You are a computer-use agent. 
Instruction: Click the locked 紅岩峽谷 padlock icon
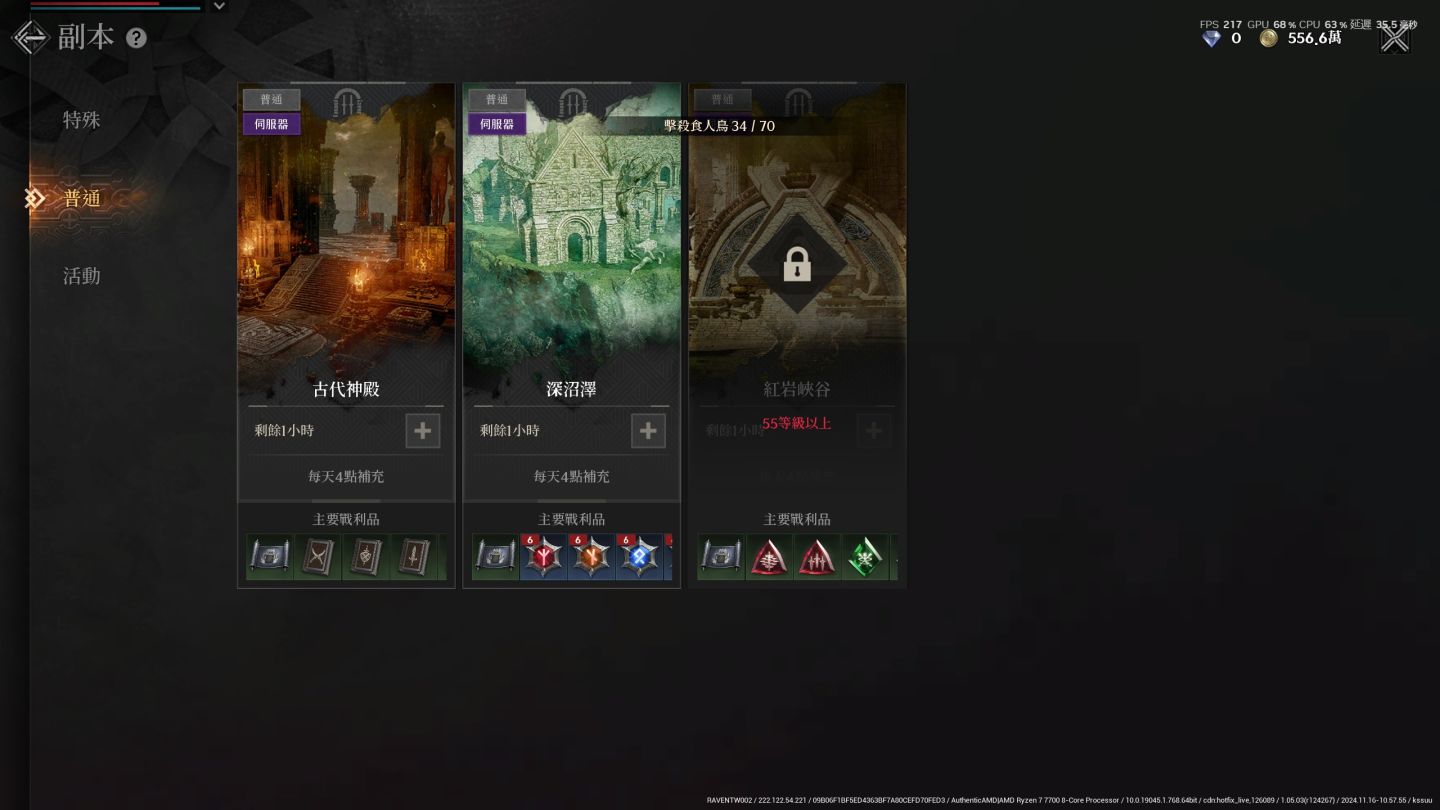[797, 265]
